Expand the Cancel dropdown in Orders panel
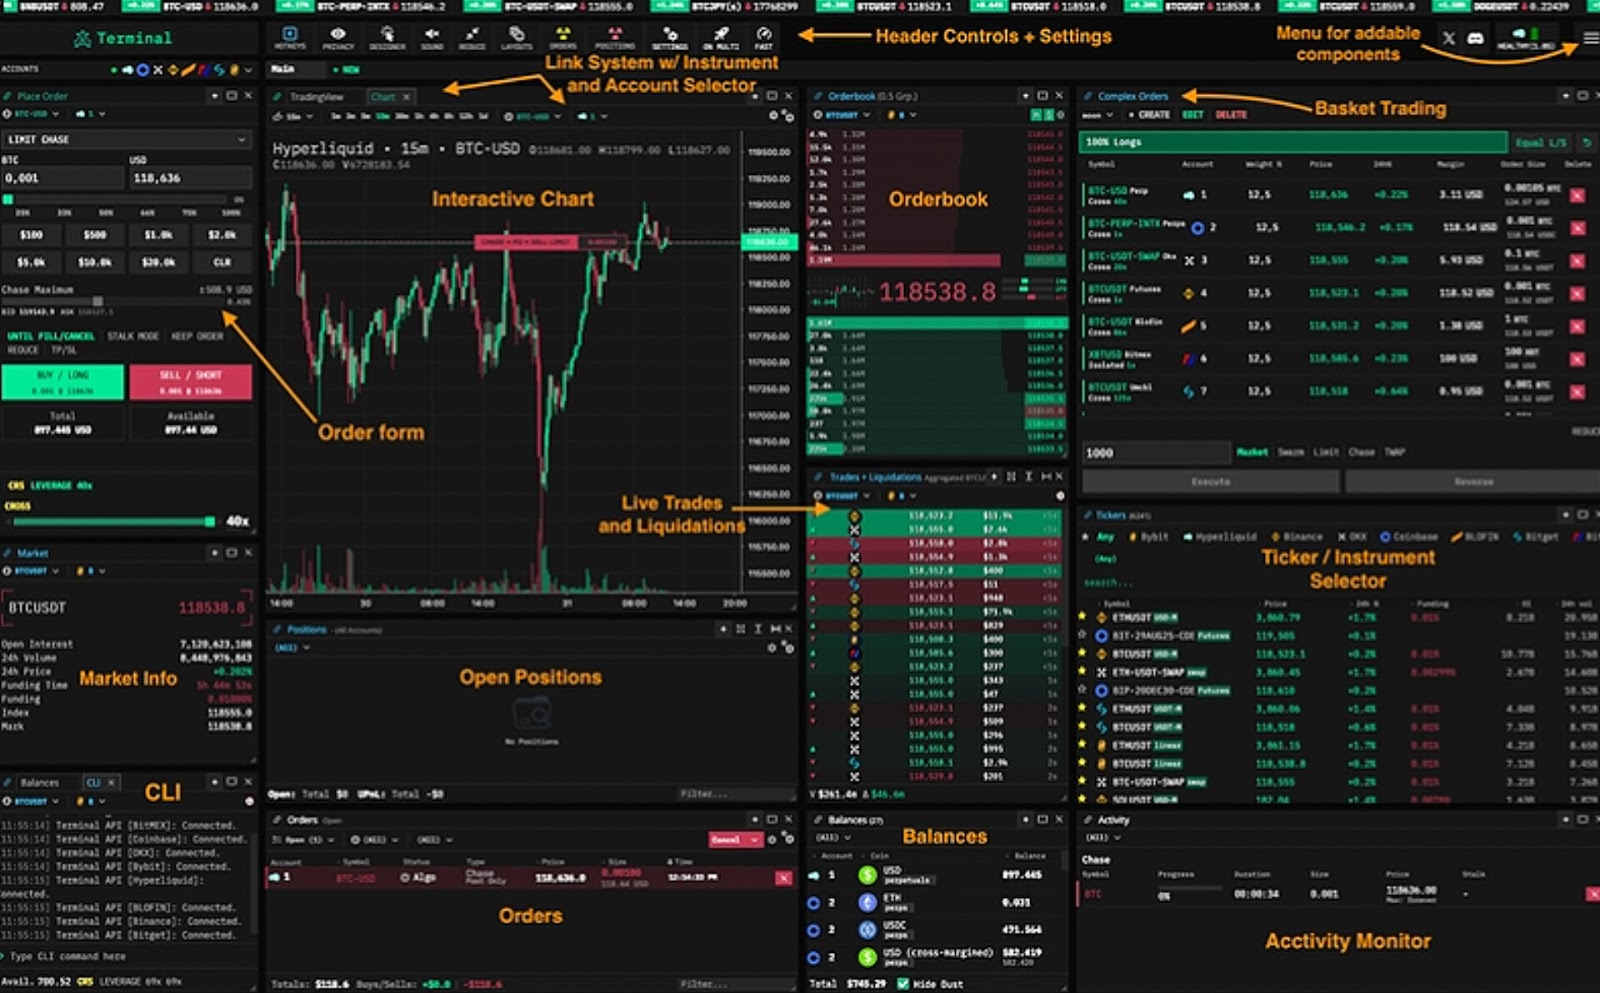1600x993 pixels. (755, 840)
